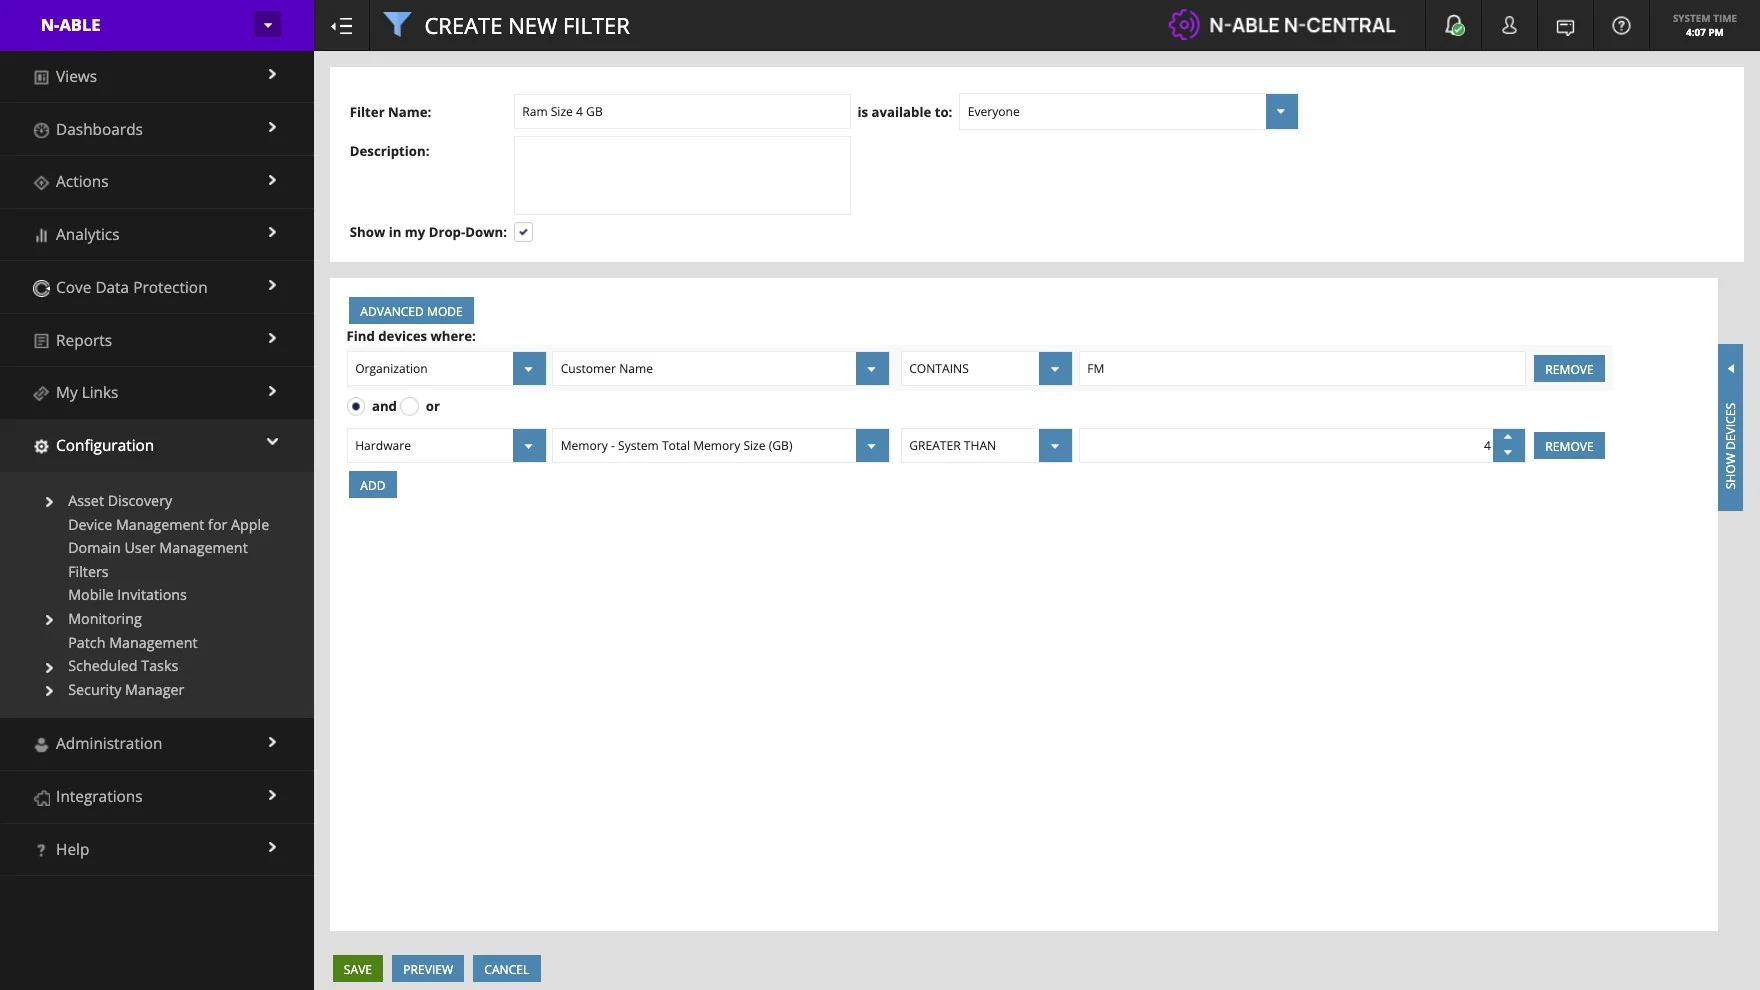Viewport: 1760px width, 990px height.
Task: Open the GREATER THAN operator dropdown
Action: click(x=1055, y=446)
